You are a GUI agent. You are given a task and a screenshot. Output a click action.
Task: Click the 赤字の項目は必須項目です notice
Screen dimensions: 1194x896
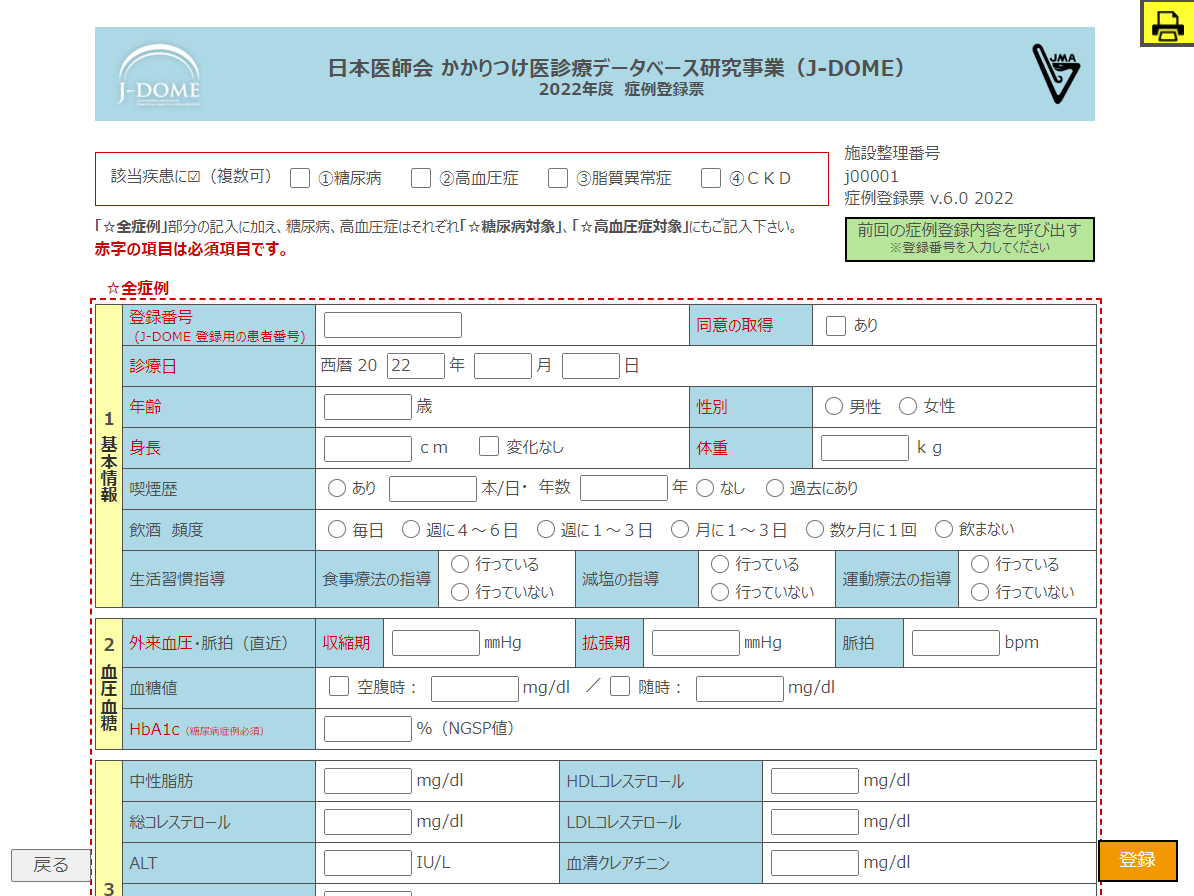pyautogui.click(x=191, y=250)
